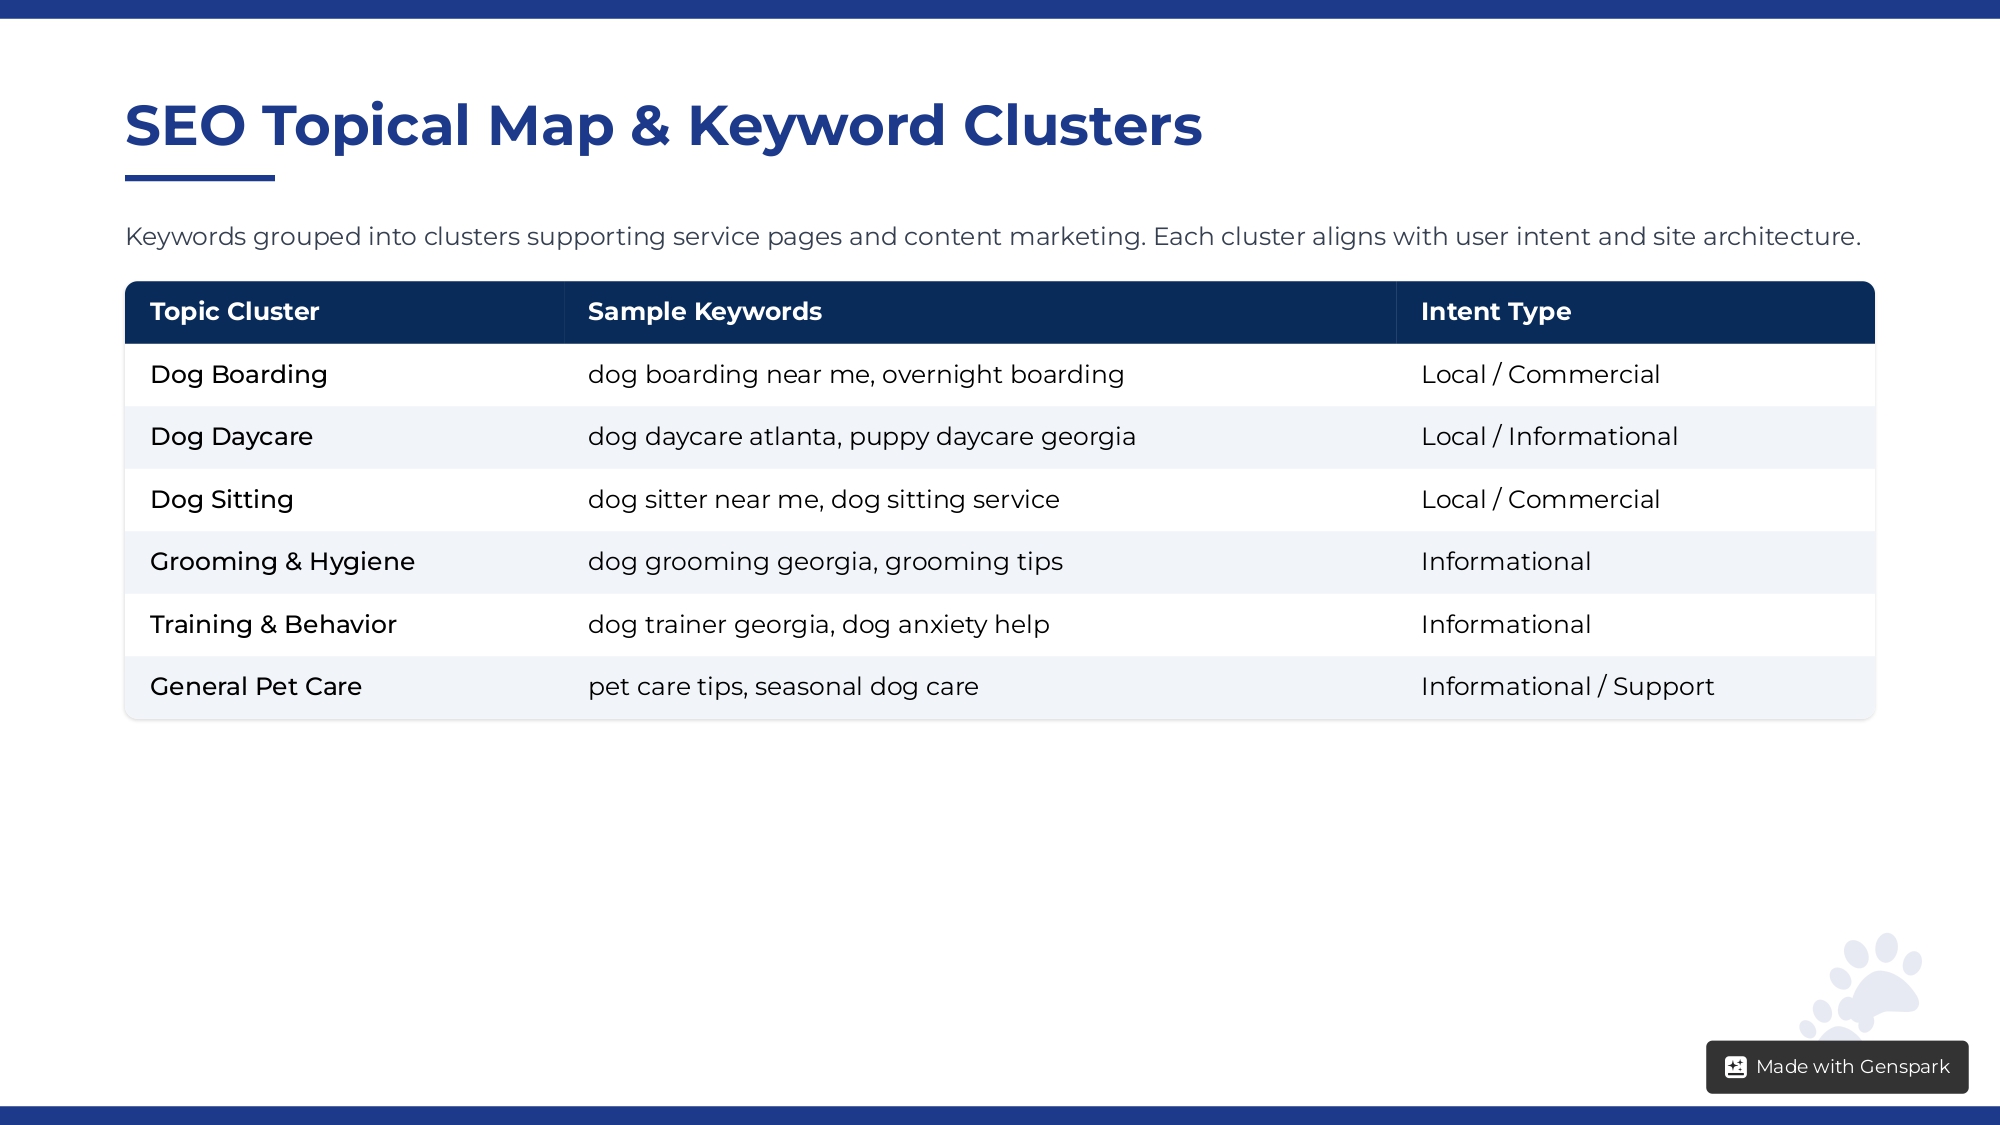Select the Dog Daycare cluster cell
The height and width of the screenshot is (1125, 2000).
pyautogui.click(x=231, y=437)
